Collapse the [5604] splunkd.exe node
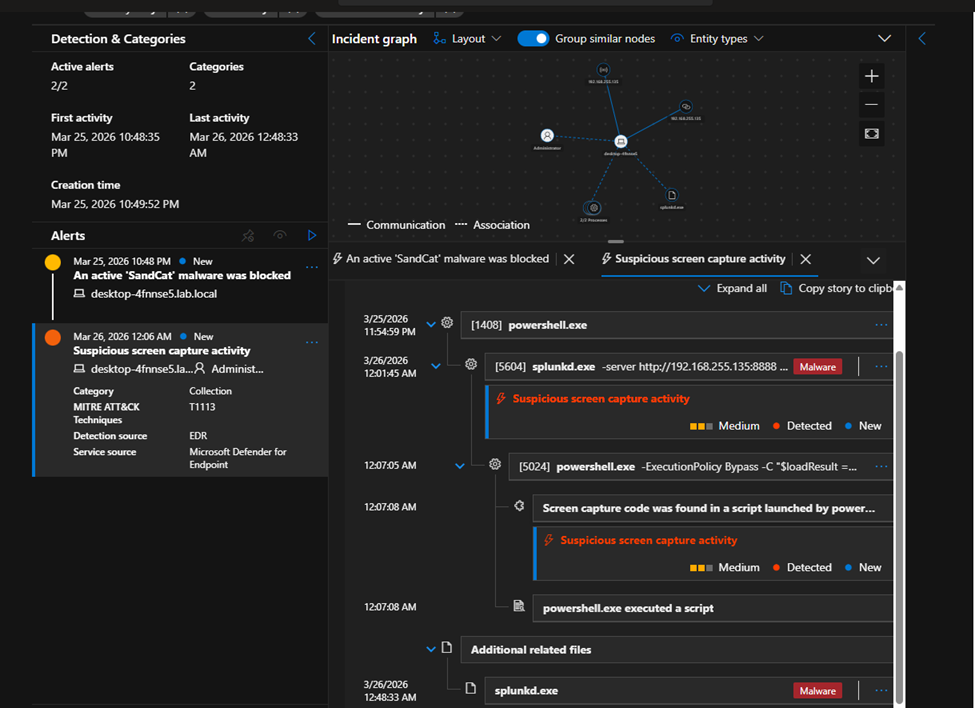 click(x=436, y=365)
